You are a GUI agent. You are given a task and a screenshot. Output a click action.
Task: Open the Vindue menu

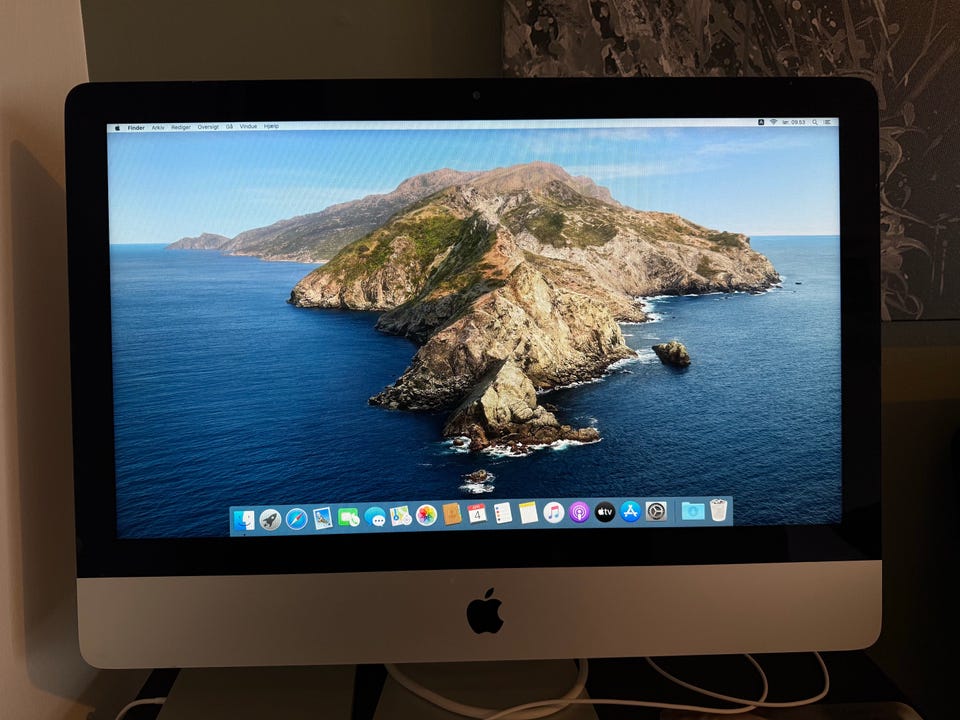click(x=248, y=126)
